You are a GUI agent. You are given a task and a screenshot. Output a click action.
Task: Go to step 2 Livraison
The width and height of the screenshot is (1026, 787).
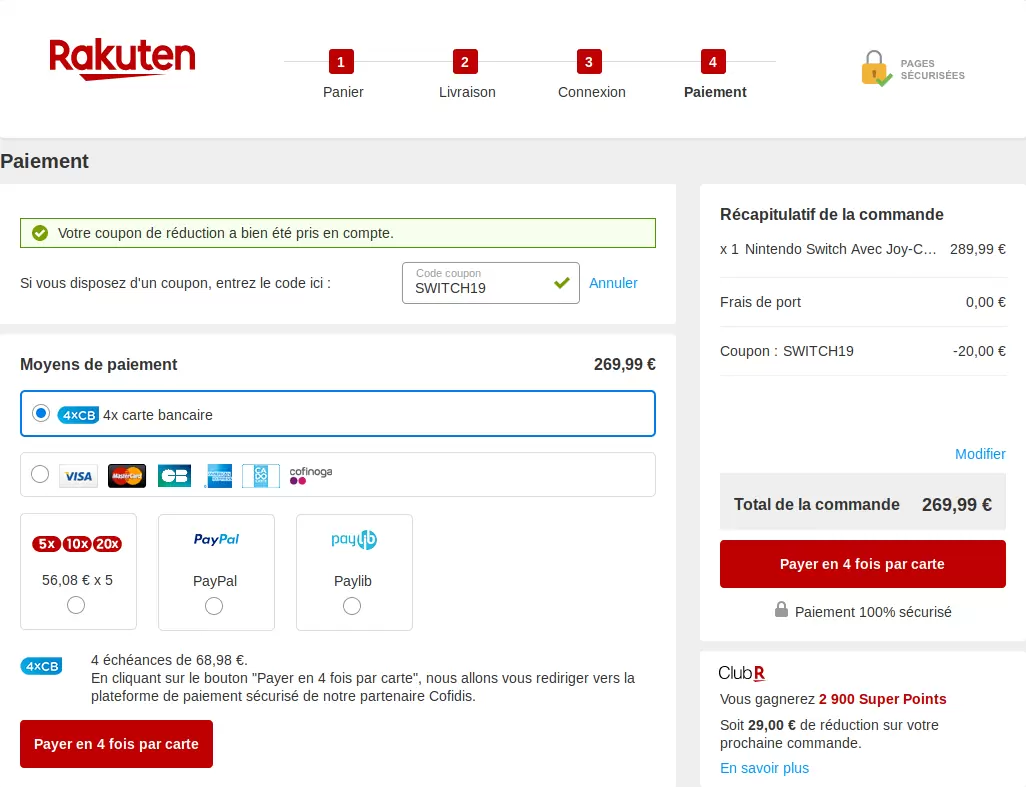tap(466, 75)
